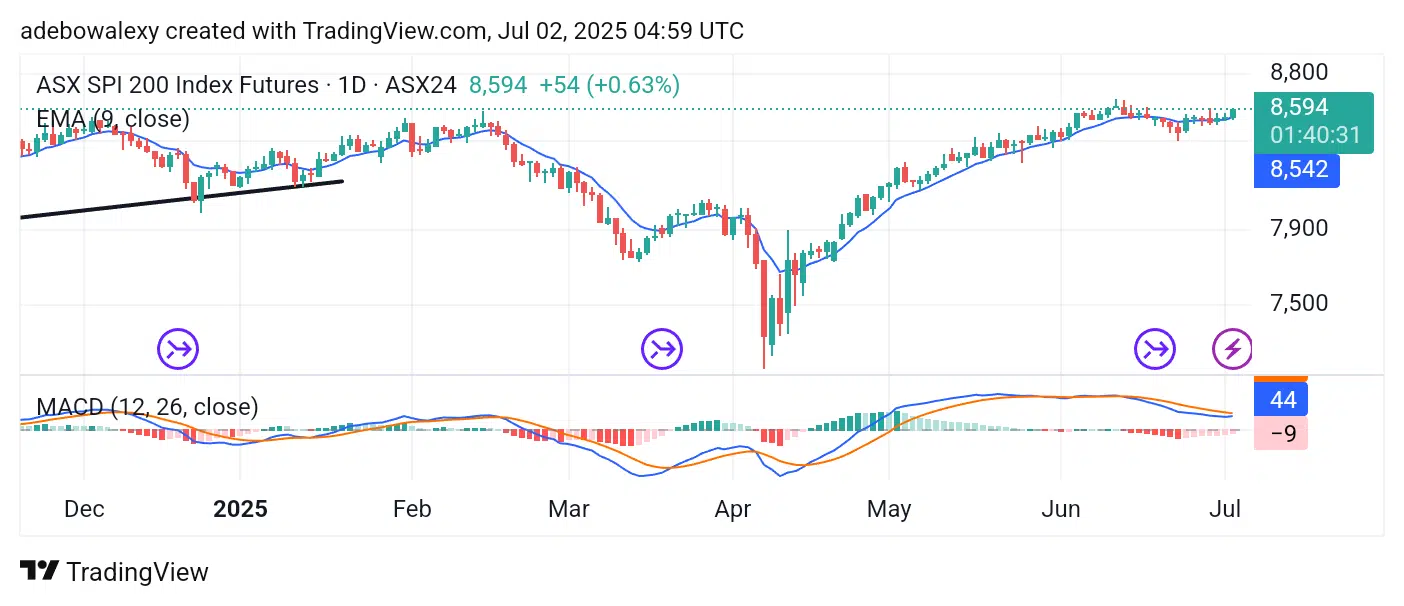Click the Feb label on time axis
Viewport: 1404px width, 606px height.
point(412,509)
